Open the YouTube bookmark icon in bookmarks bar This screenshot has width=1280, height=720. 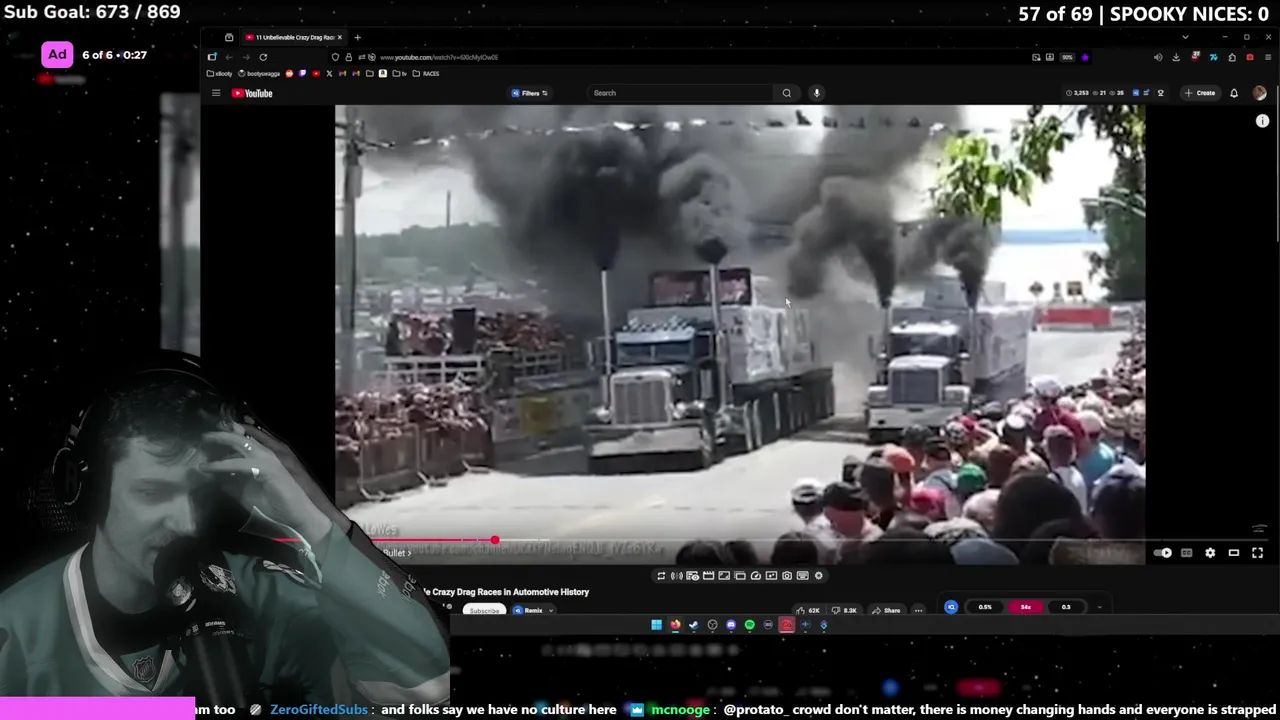pyautogui.click(x=316, y=73)
